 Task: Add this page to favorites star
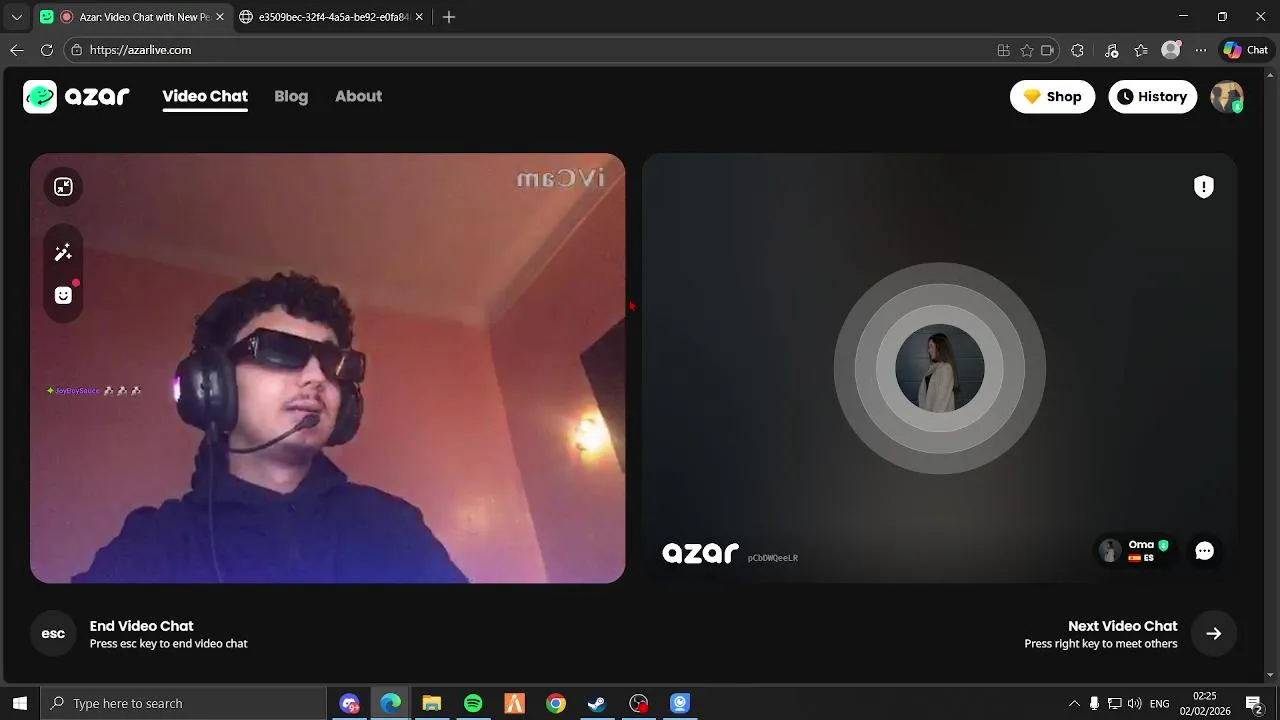(1026, 50)
